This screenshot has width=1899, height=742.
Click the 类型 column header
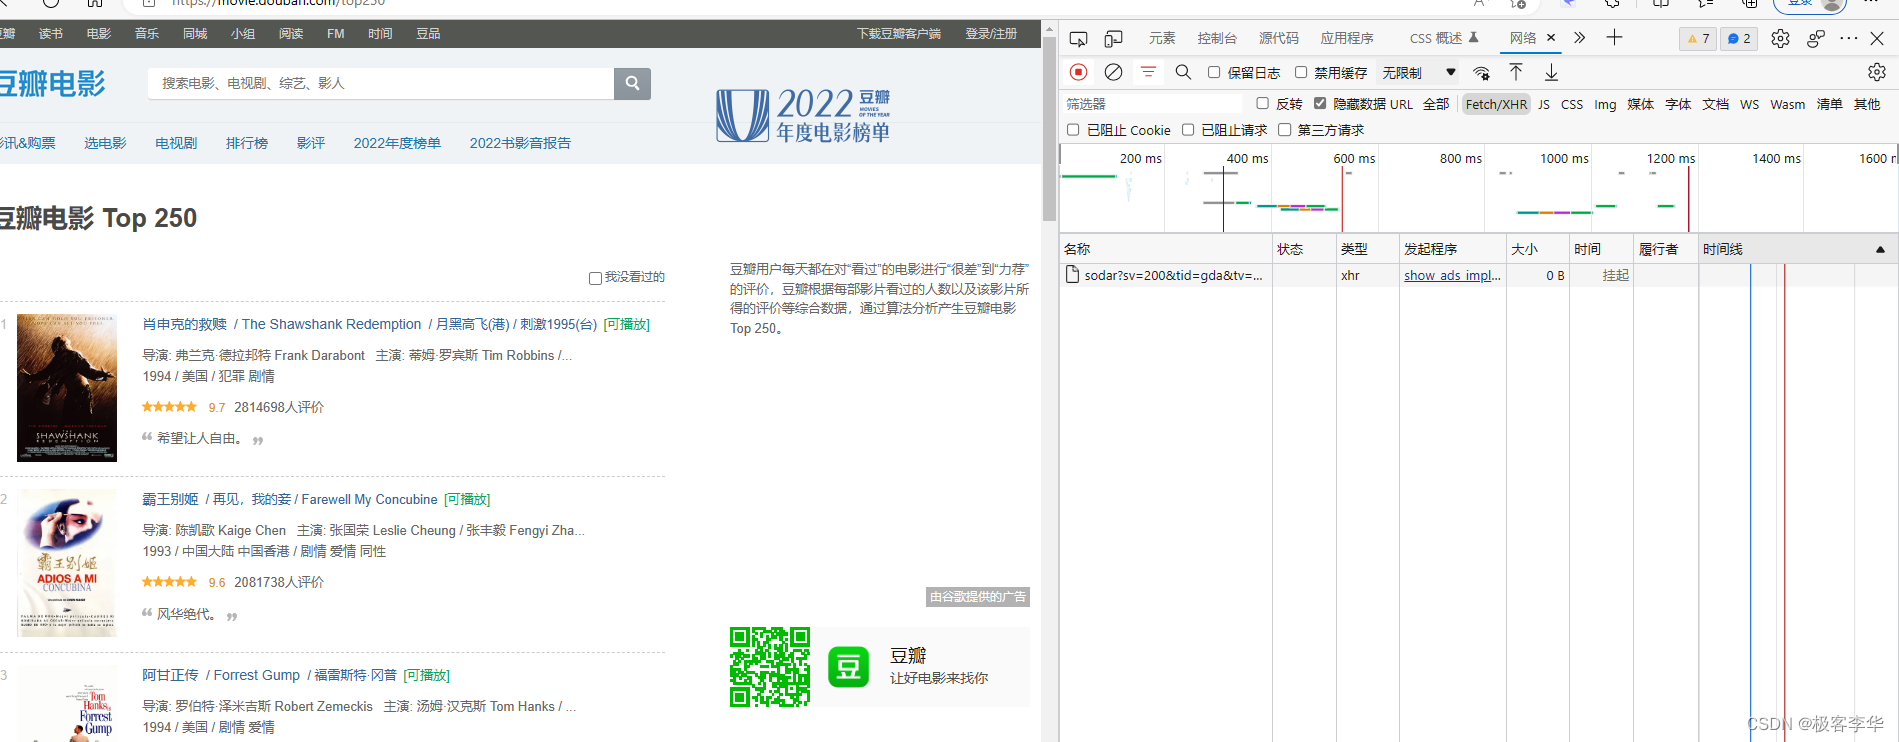(1368, 249)
